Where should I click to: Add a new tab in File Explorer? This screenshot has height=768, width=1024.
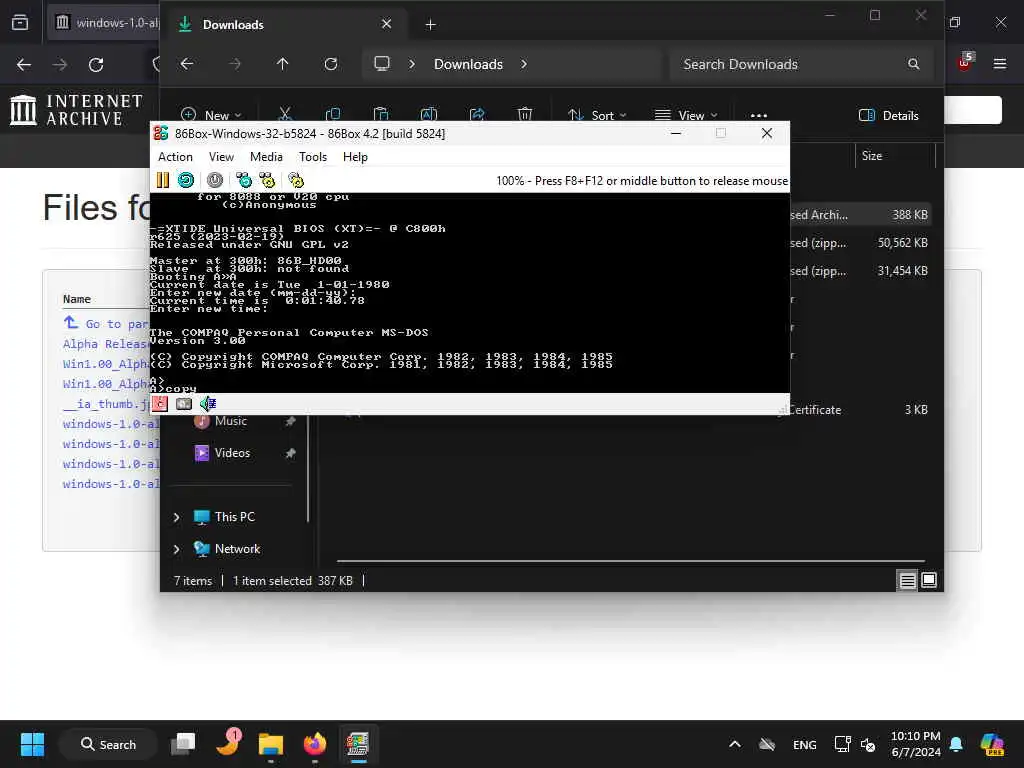(x=430, y=24)
